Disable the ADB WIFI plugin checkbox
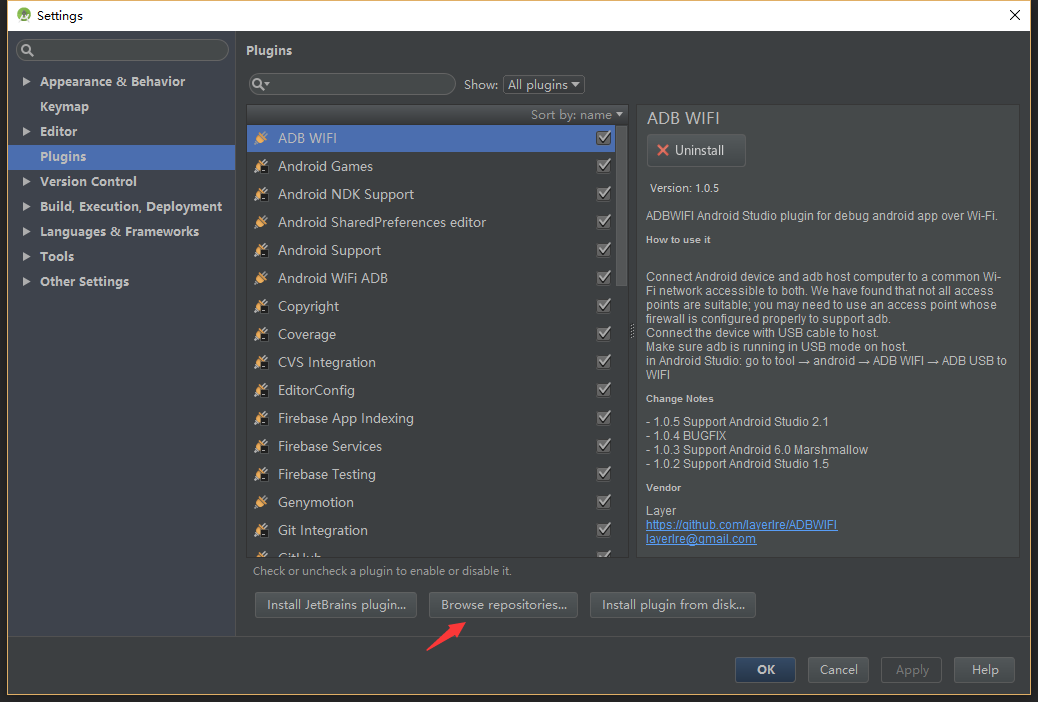This screenshot has width=1038, height=702. [x=604, y=138]
